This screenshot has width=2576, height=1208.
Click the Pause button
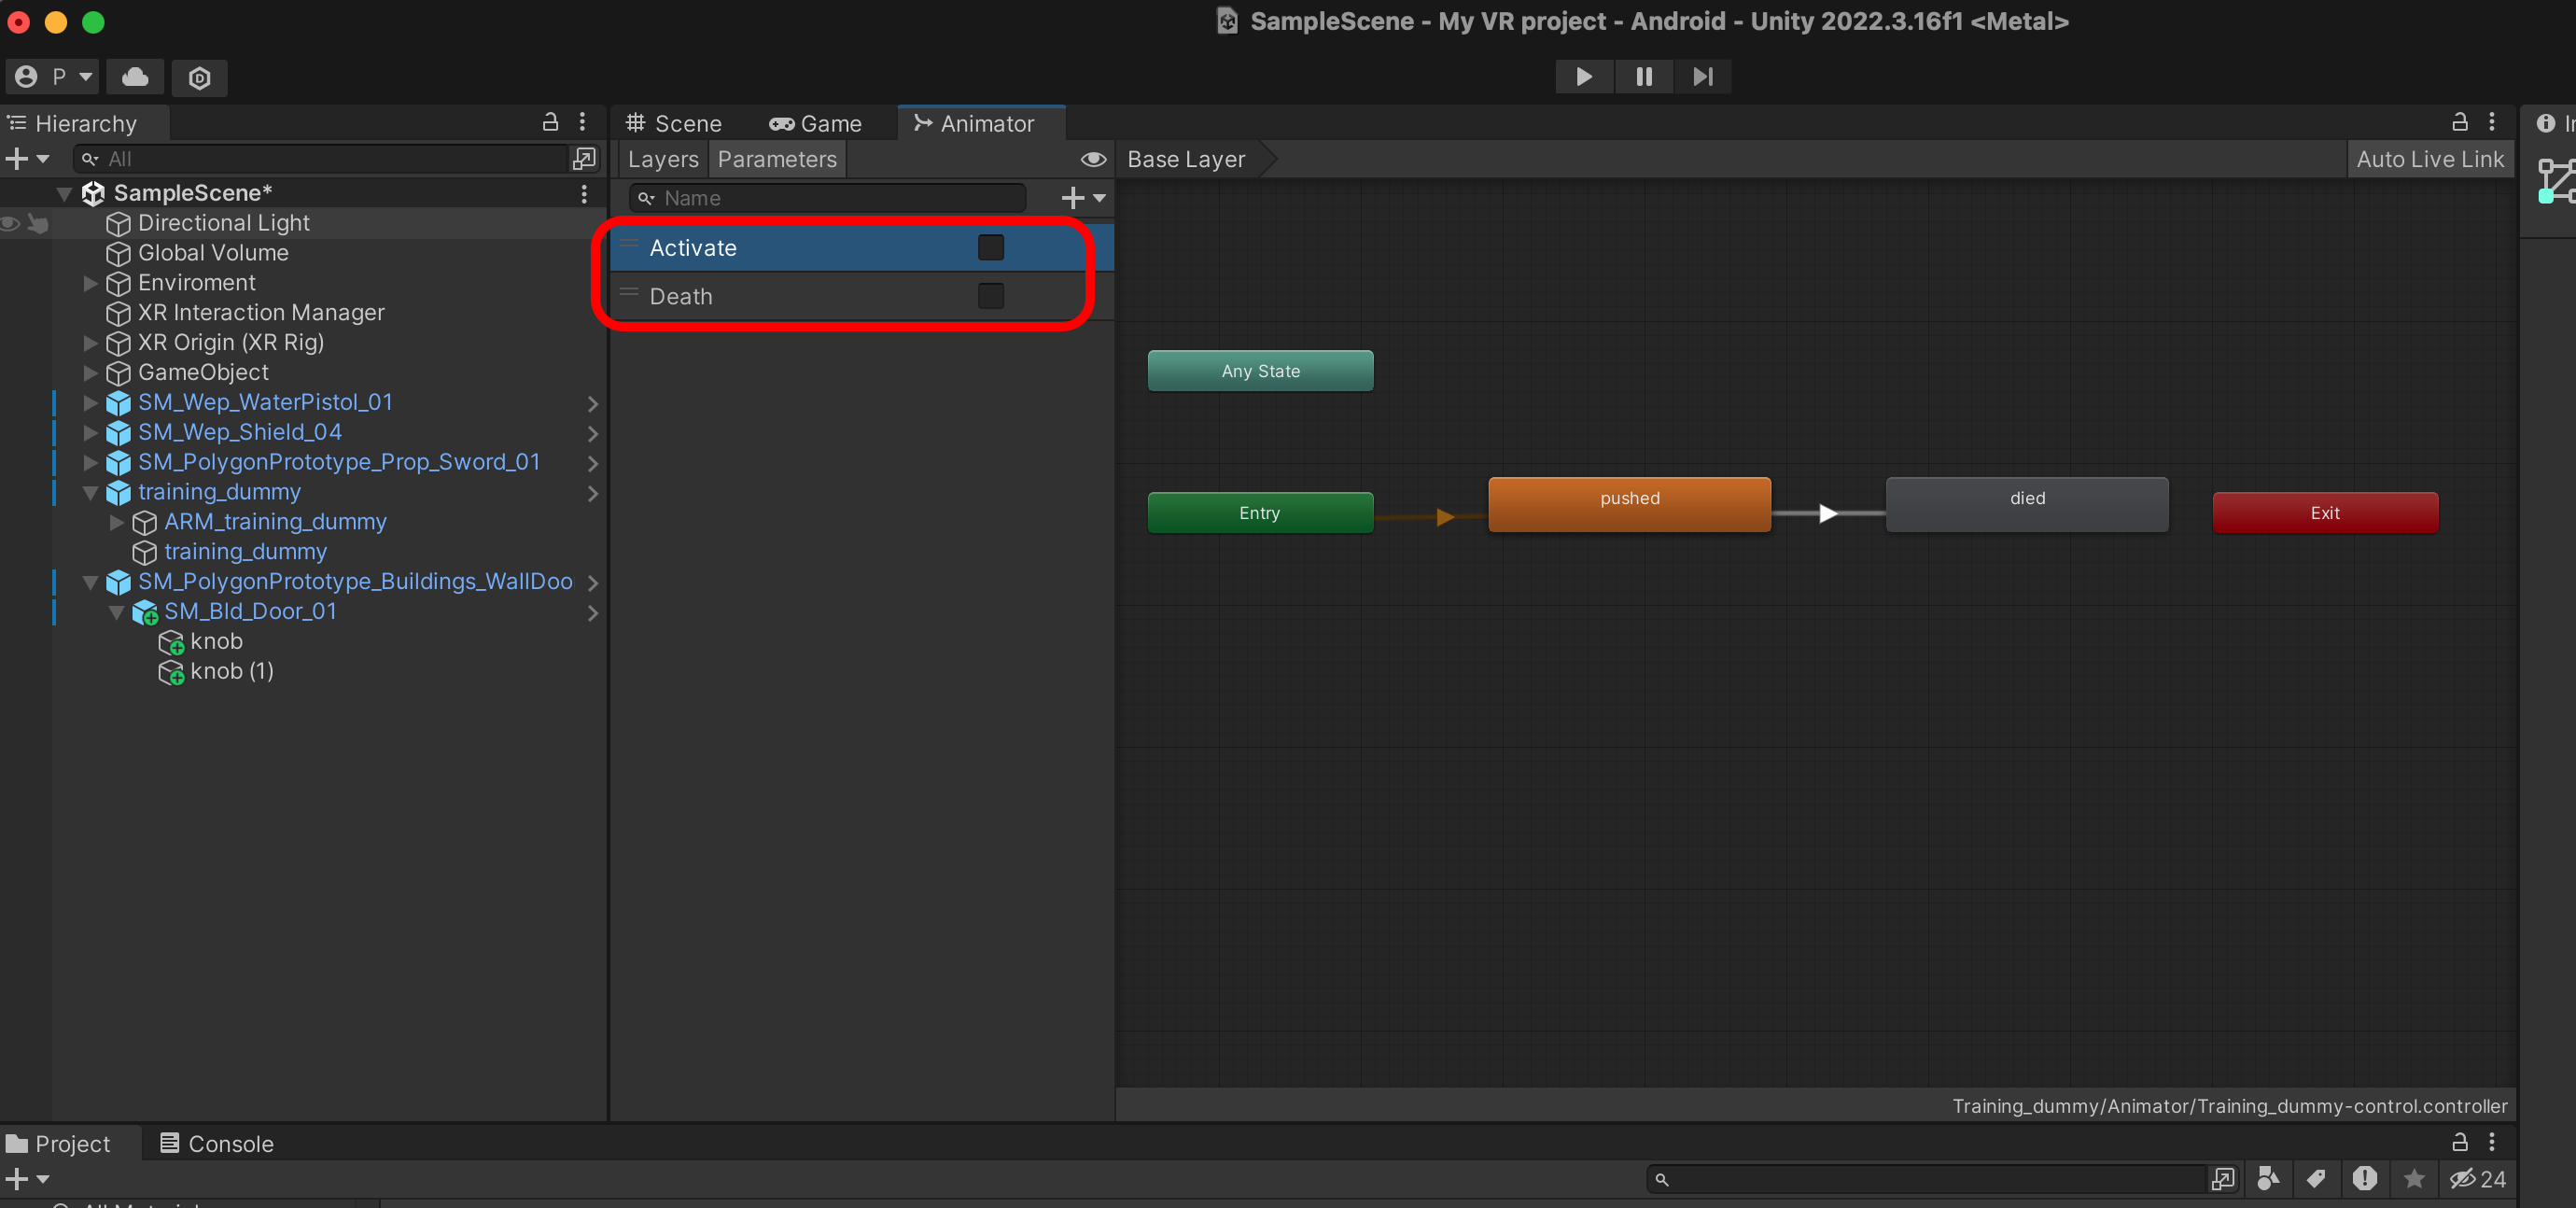1643,76
